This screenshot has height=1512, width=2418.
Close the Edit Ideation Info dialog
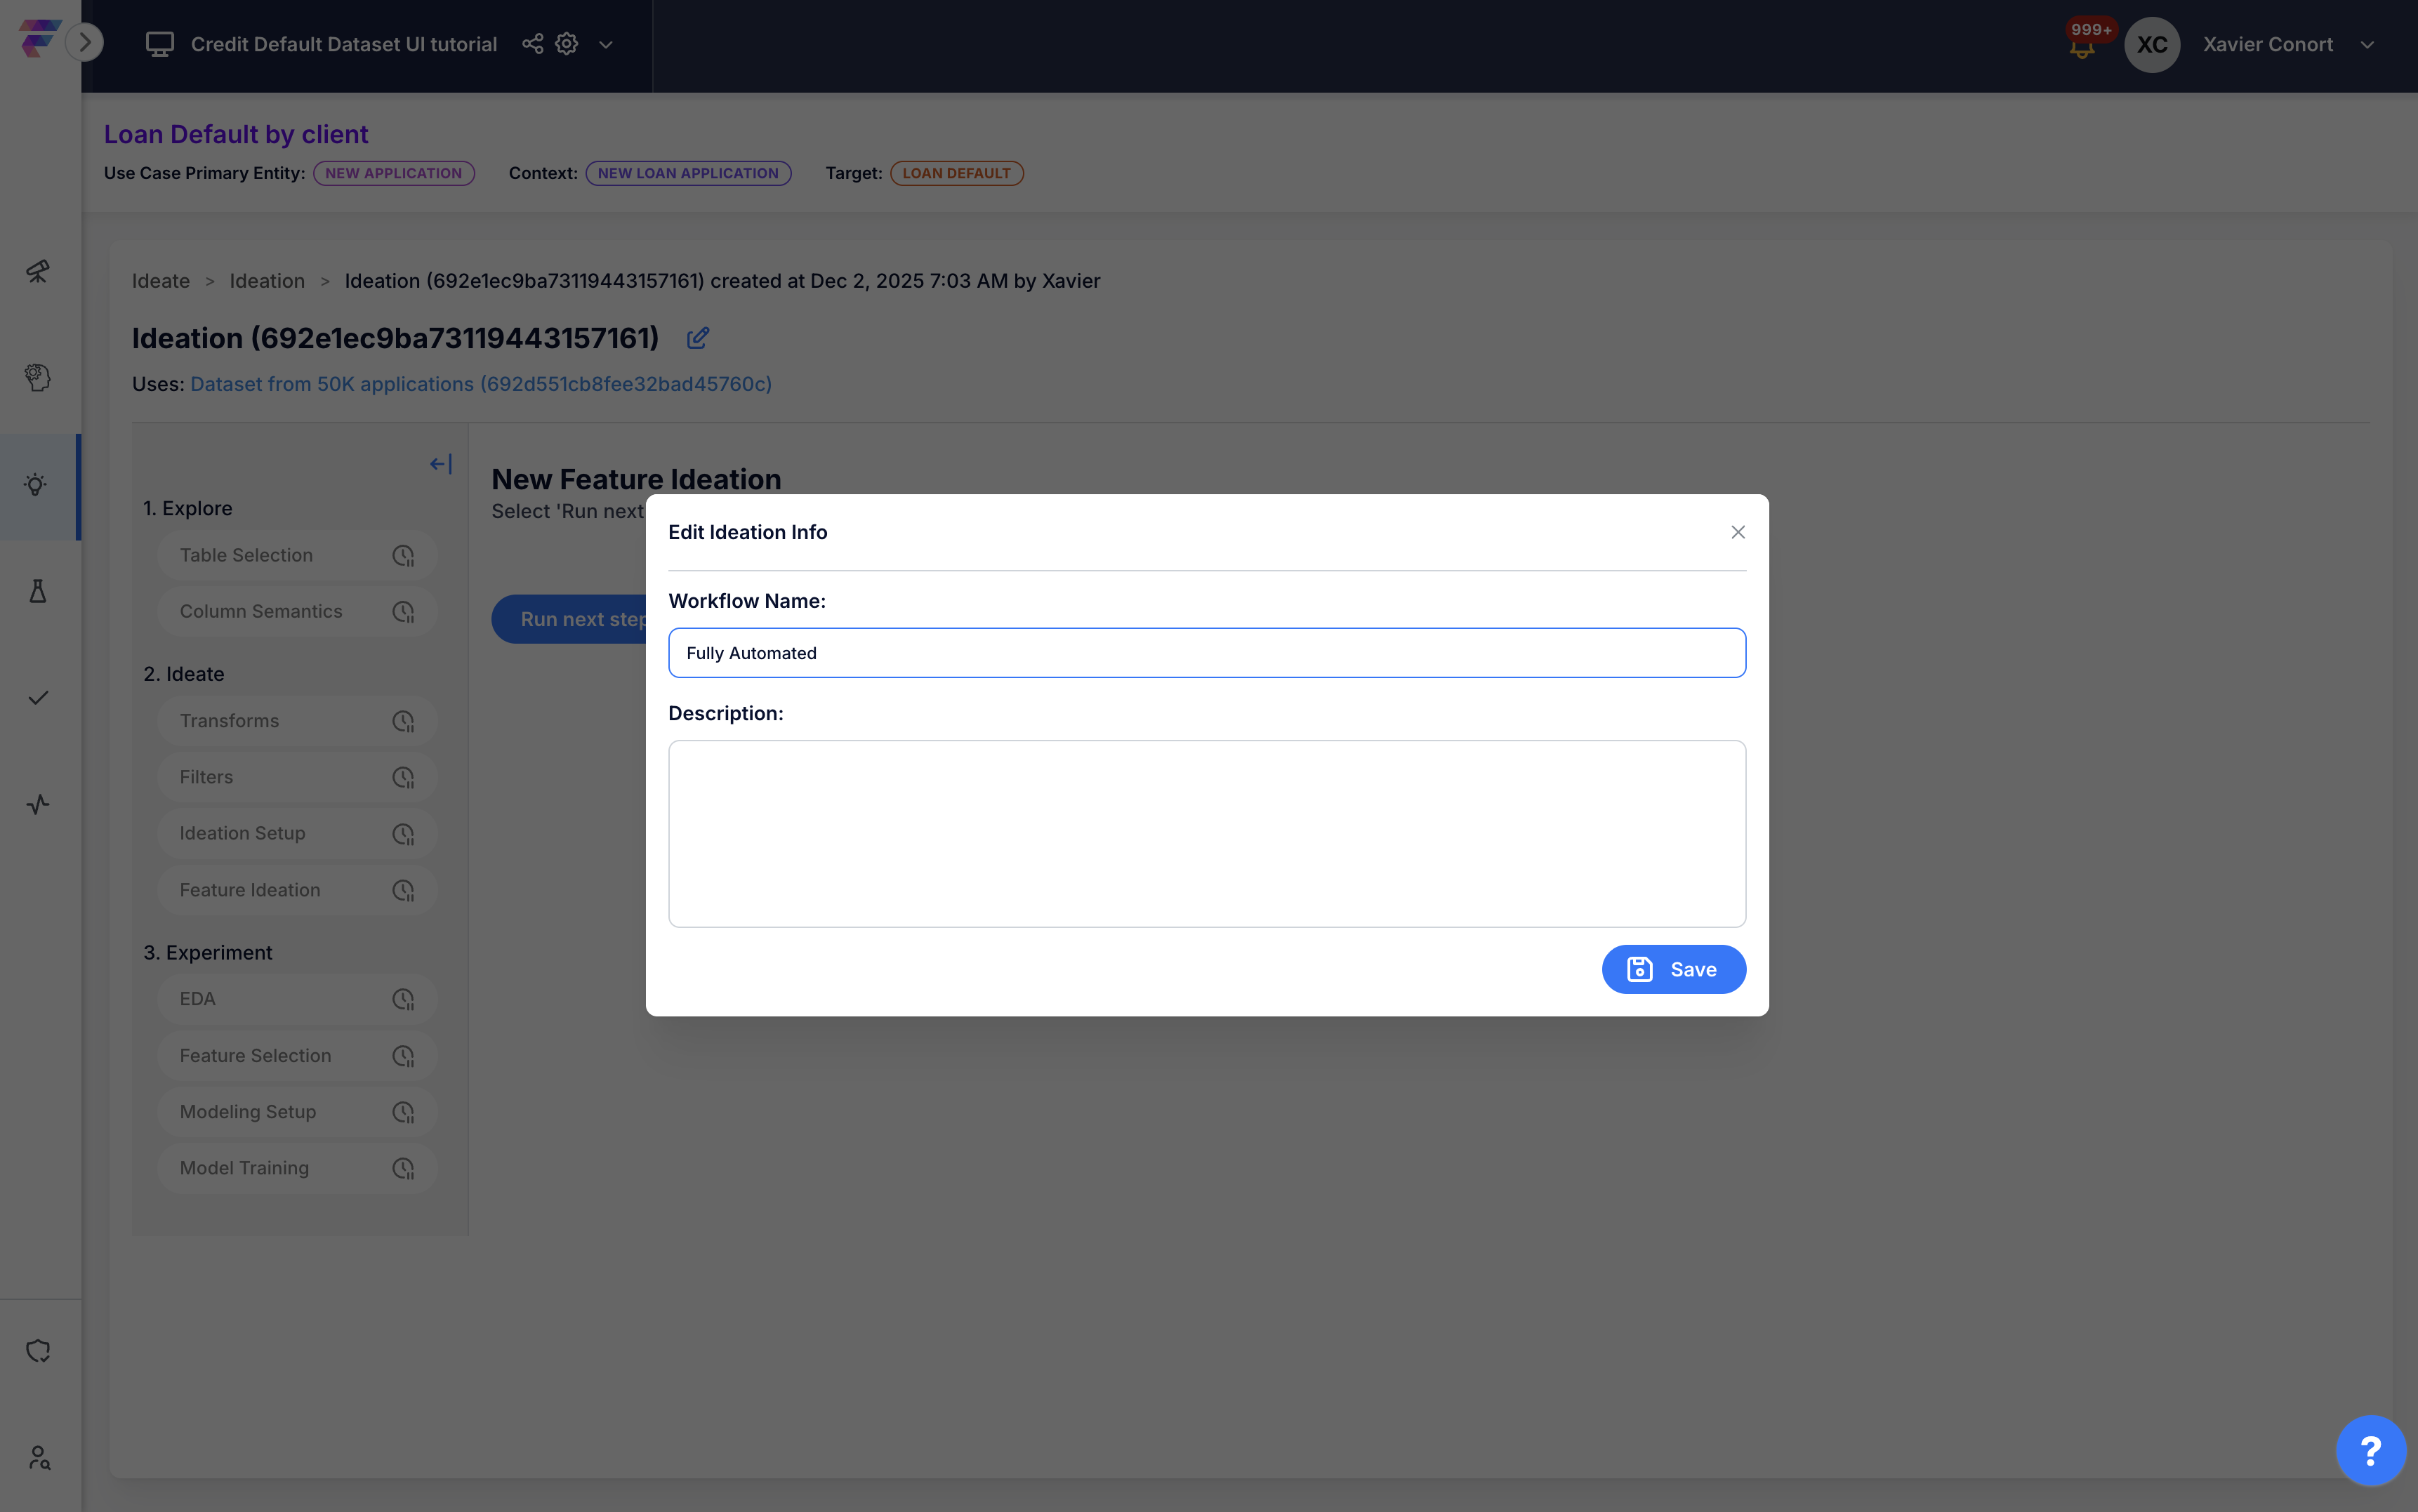(x=1738, y=532)
